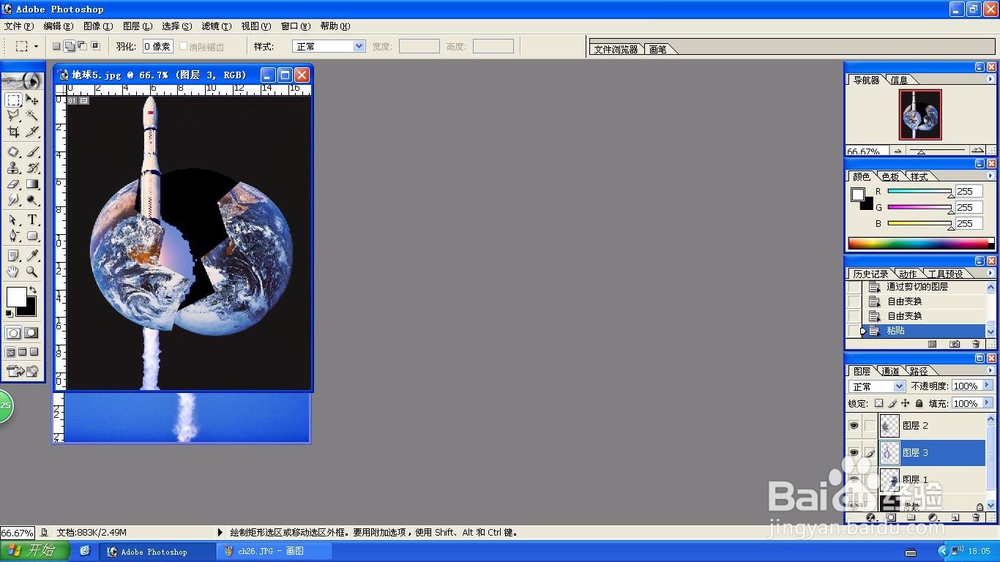
Task: Select the Brush tool
Action: tap(32, 152)
